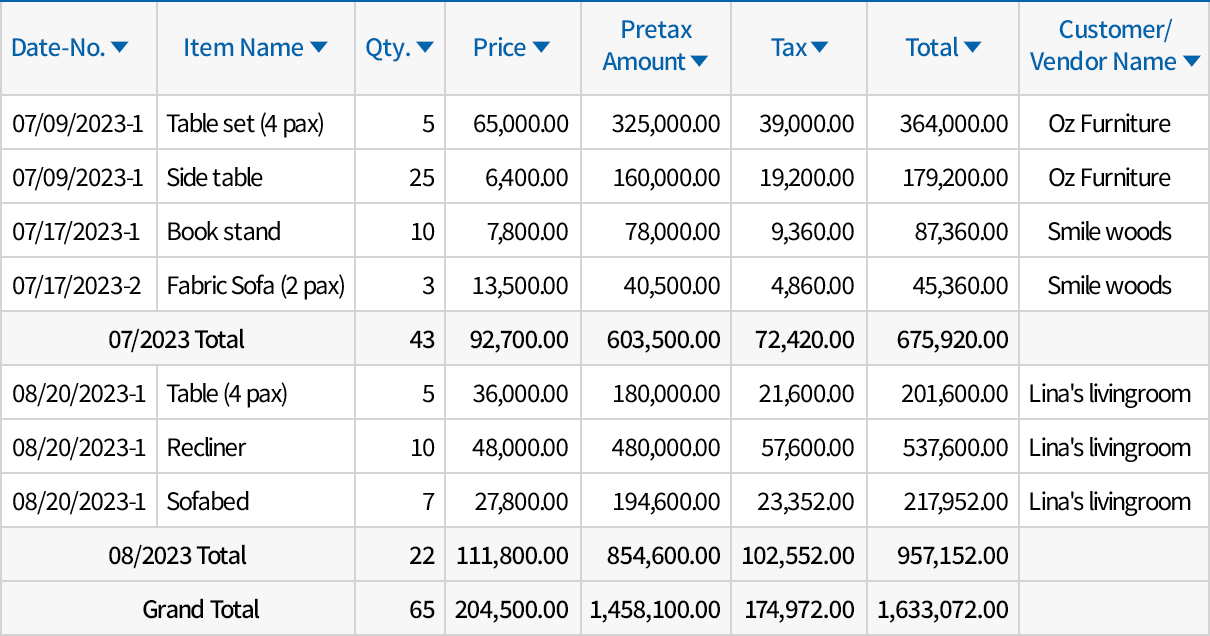The width and height of the screenshot is (1210, 636).
Task: Open the Item Name sort dropdown
Action: (320, 46)
